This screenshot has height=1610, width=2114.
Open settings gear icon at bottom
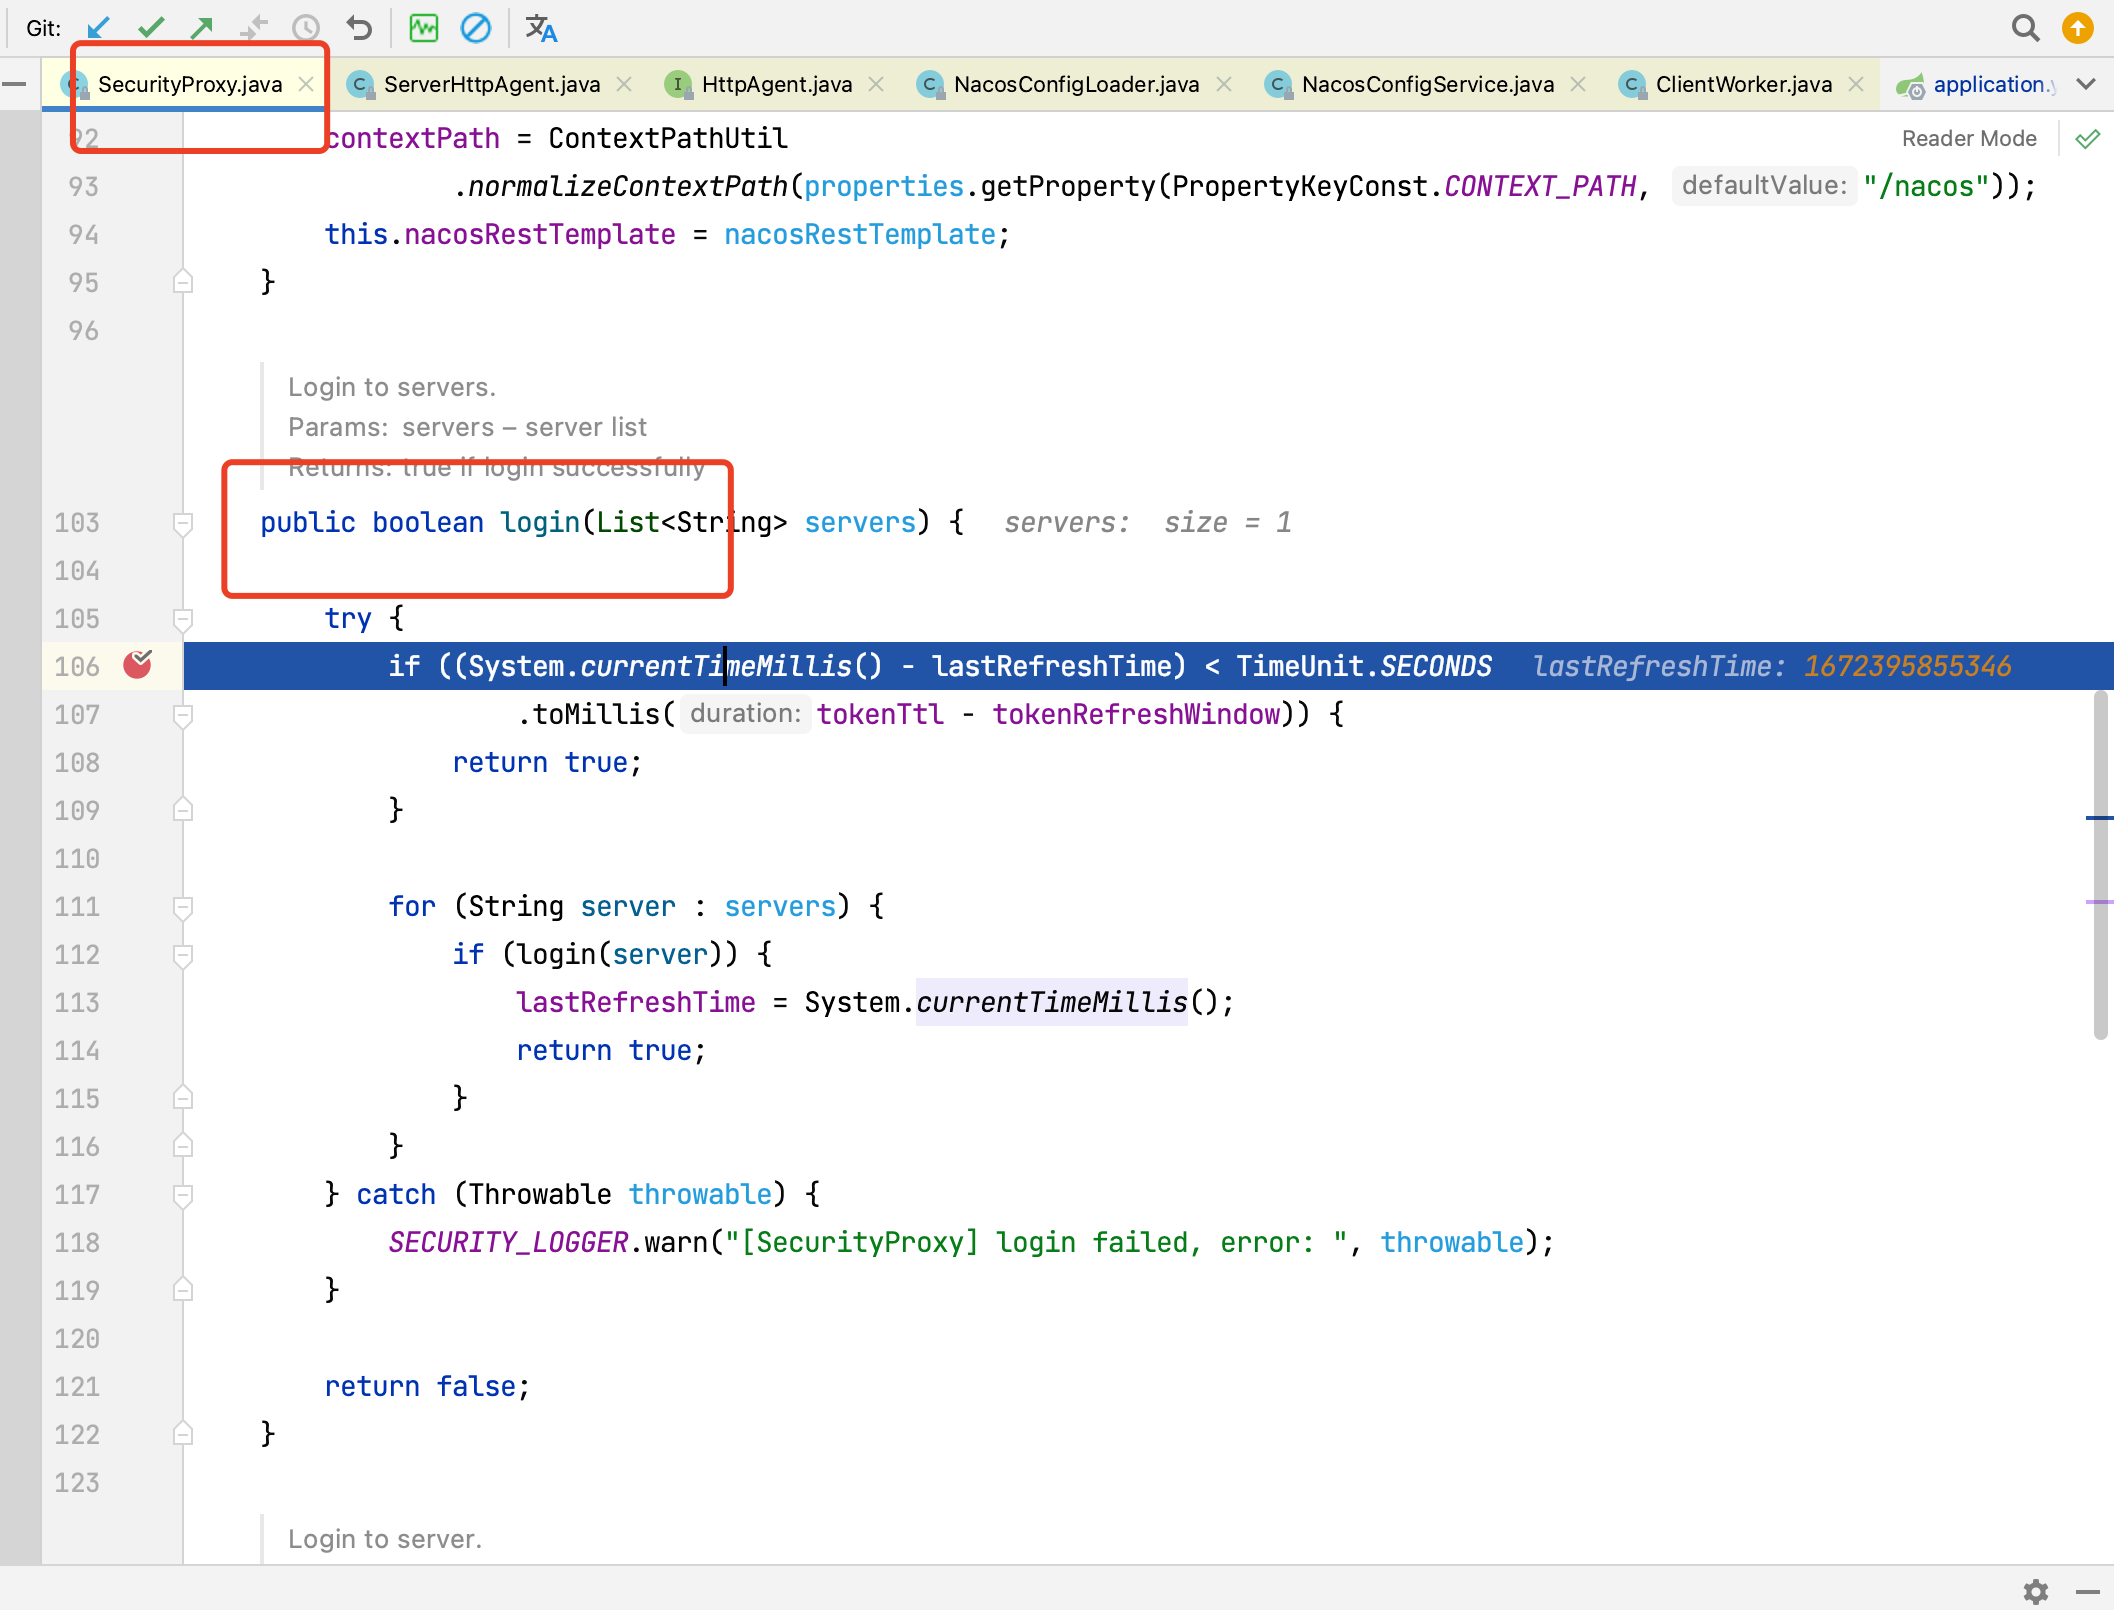click(2035, 1590)
